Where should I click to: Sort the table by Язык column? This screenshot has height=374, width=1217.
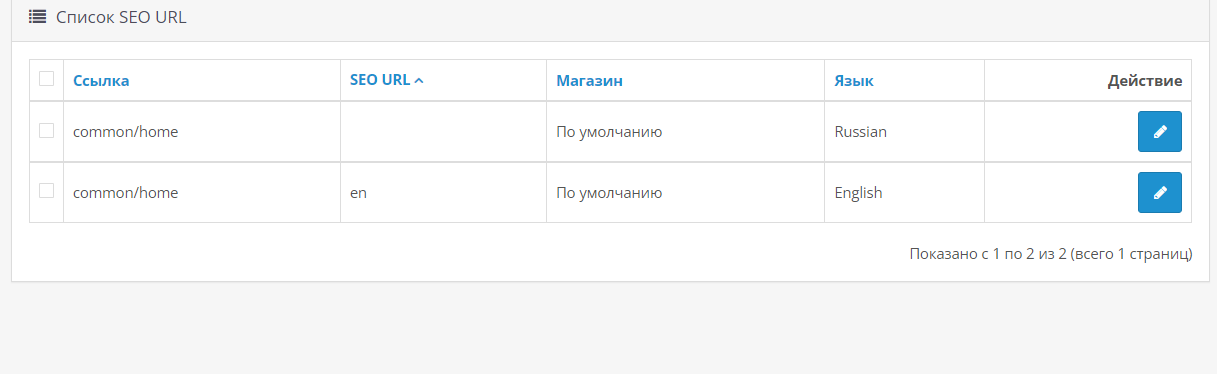pos(854,81)
